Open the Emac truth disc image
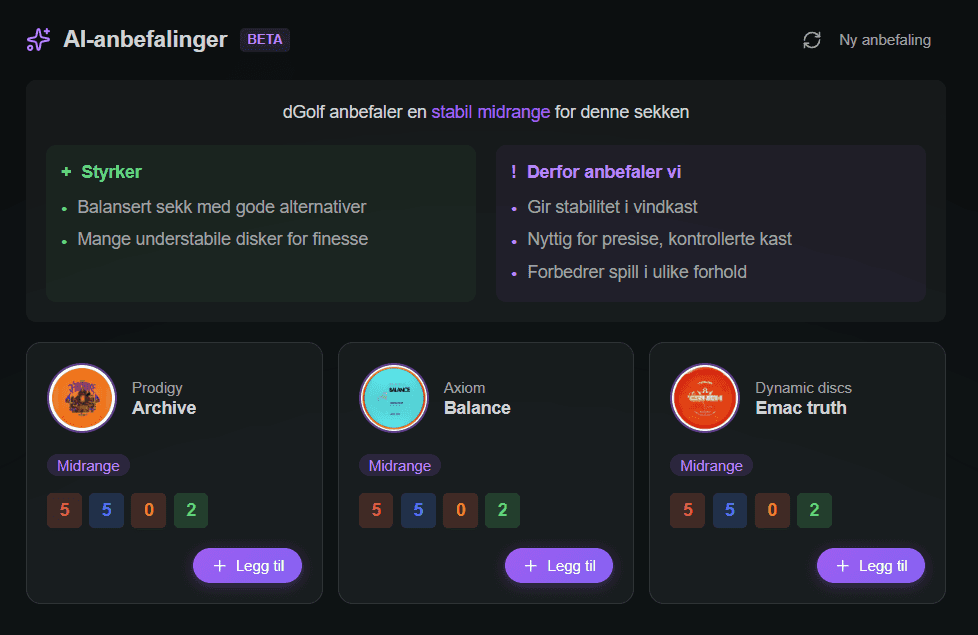This screenshot has width=978, height=635. pos(705,397)
